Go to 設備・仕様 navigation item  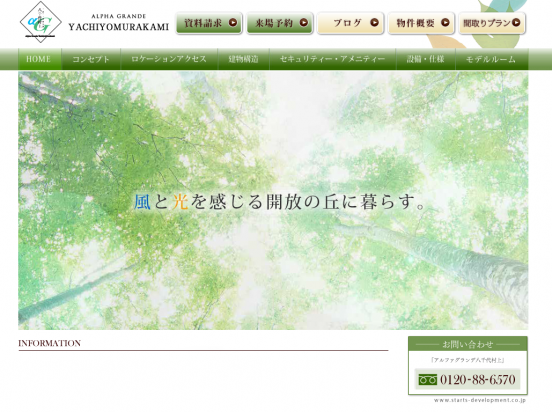426,59
